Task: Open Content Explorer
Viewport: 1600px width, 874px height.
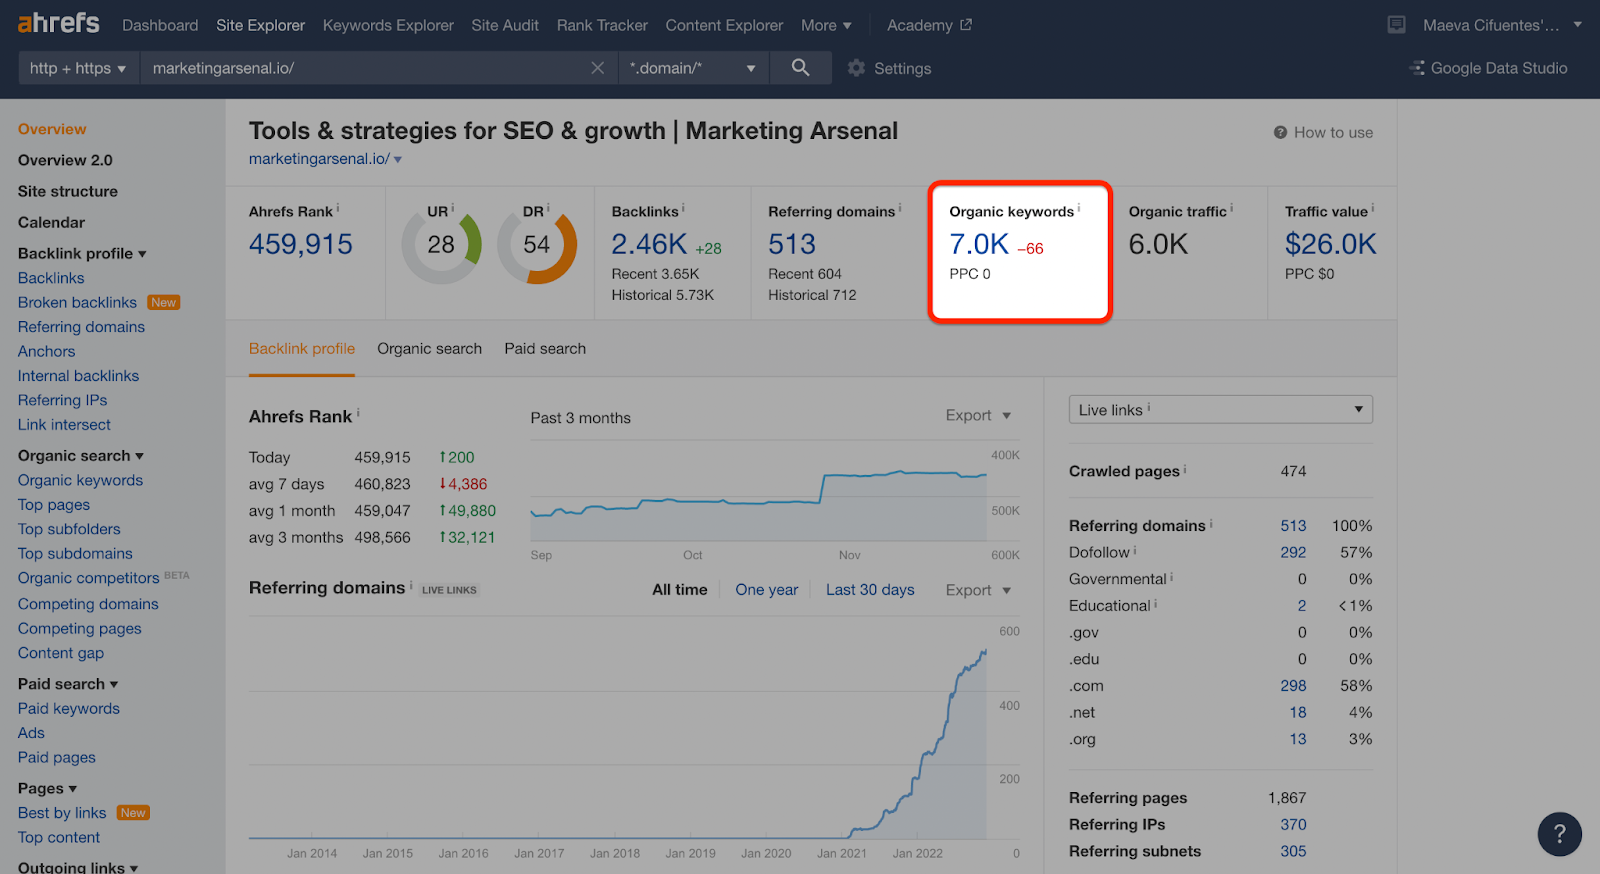Action: tap(724, 25)
